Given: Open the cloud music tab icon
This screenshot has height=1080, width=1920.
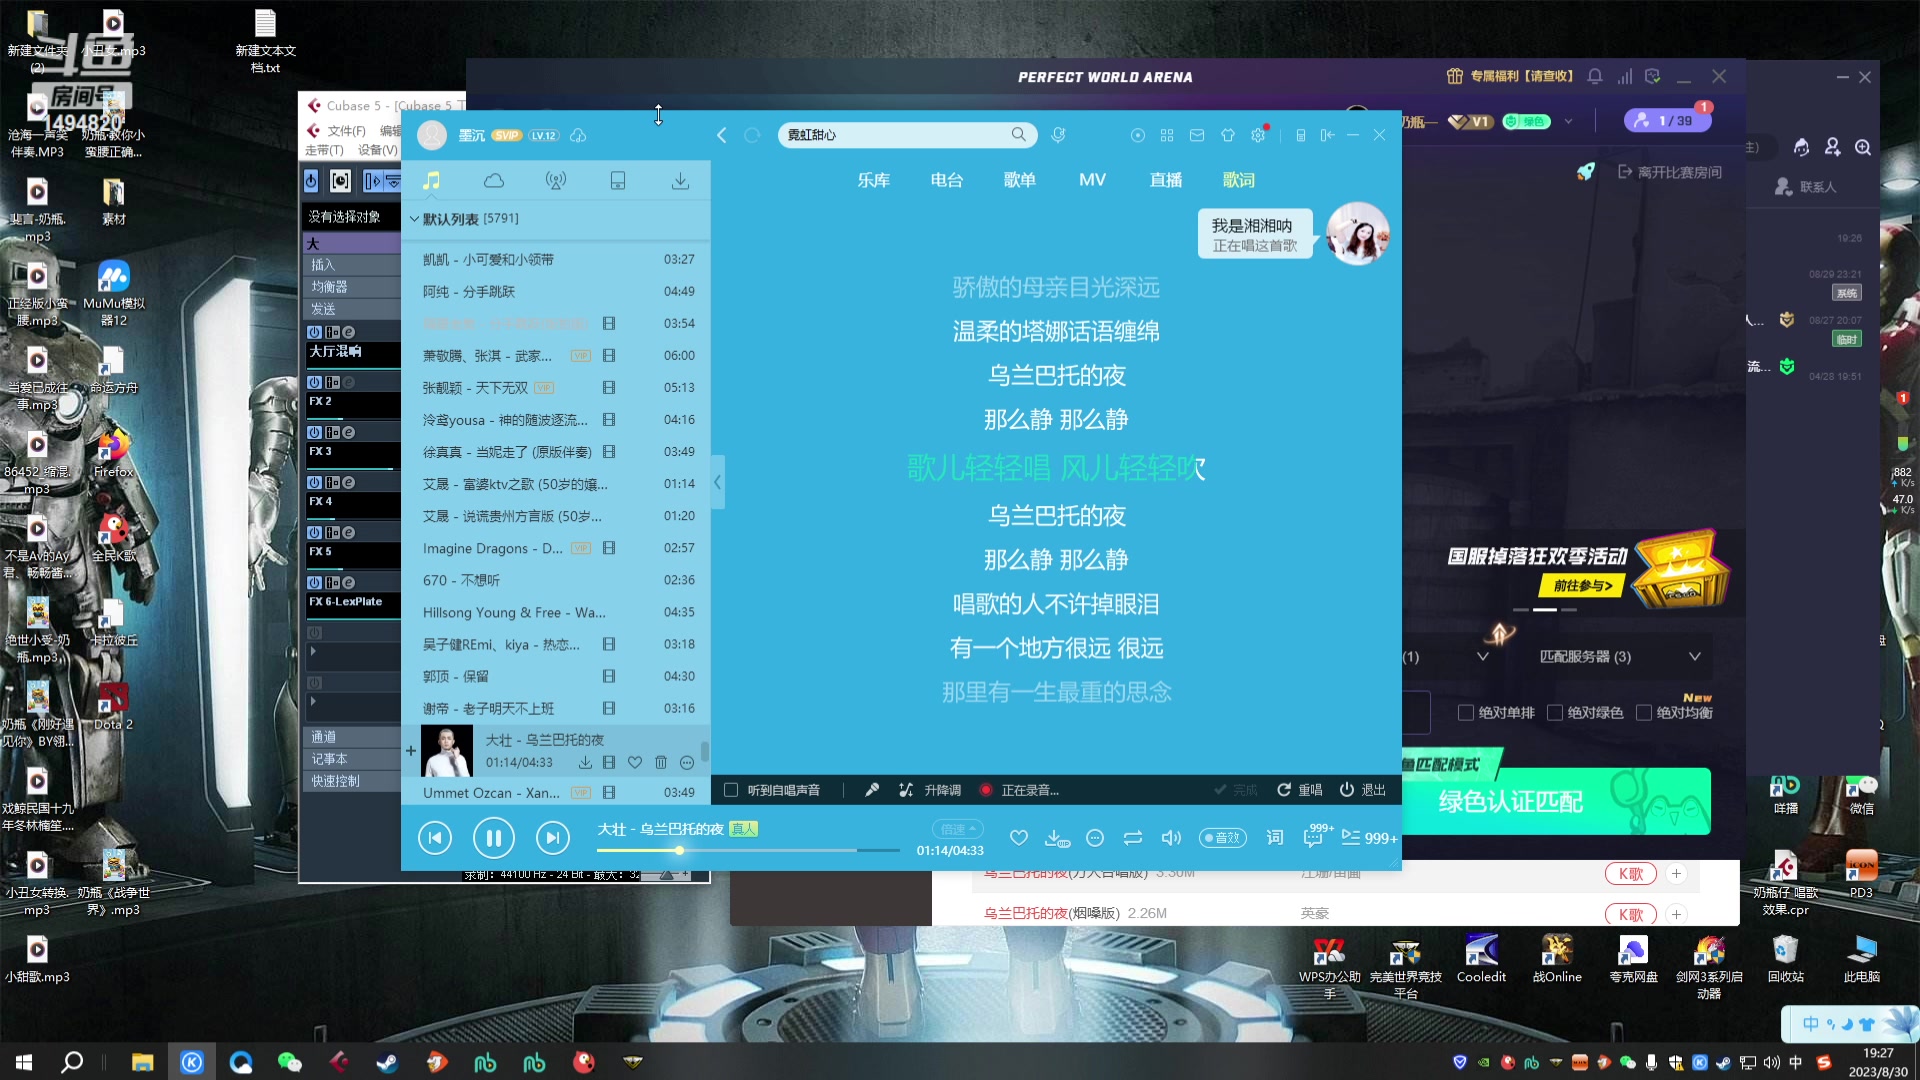Looking at the screenshot, I should click(x=494, y=180).
